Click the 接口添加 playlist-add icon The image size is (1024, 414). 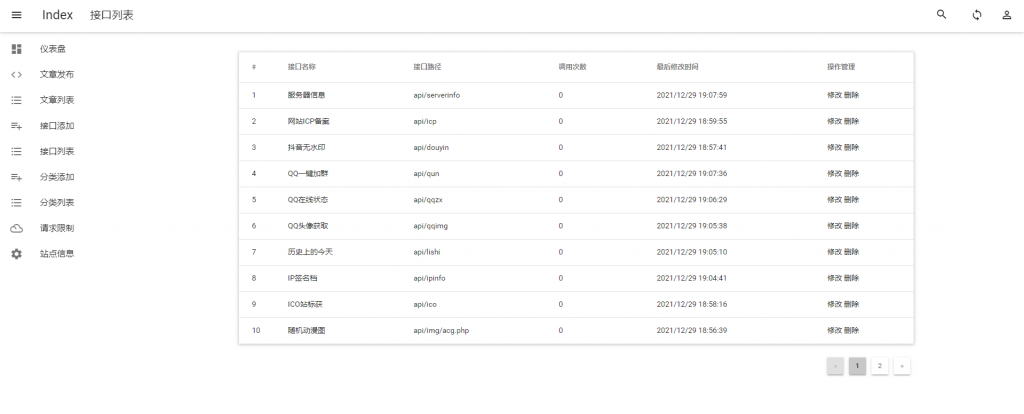16,126
